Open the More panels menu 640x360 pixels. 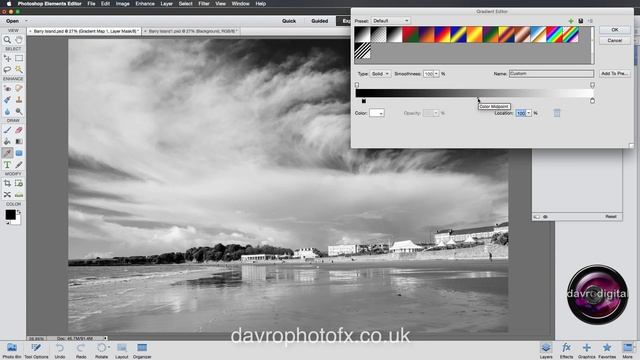tap(627, 350)
